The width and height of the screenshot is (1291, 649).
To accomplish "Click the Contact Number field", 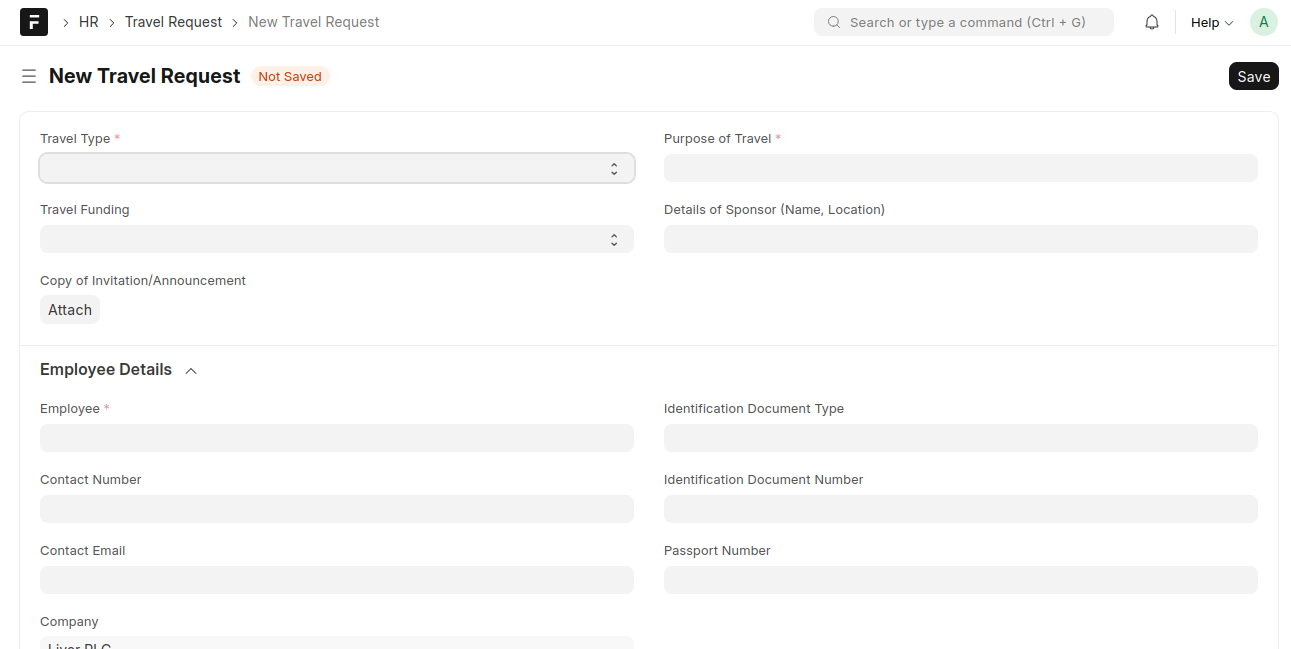I will click(337, 509).
